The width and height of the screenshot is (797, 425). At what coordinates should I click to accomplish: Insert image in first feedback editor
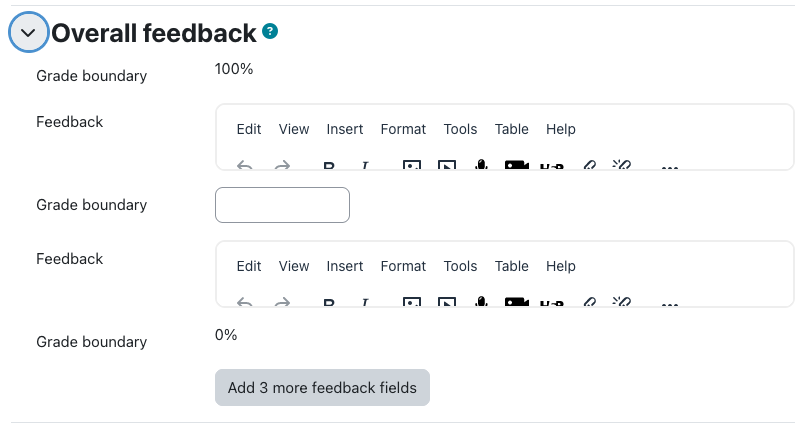tap(412, 165)
